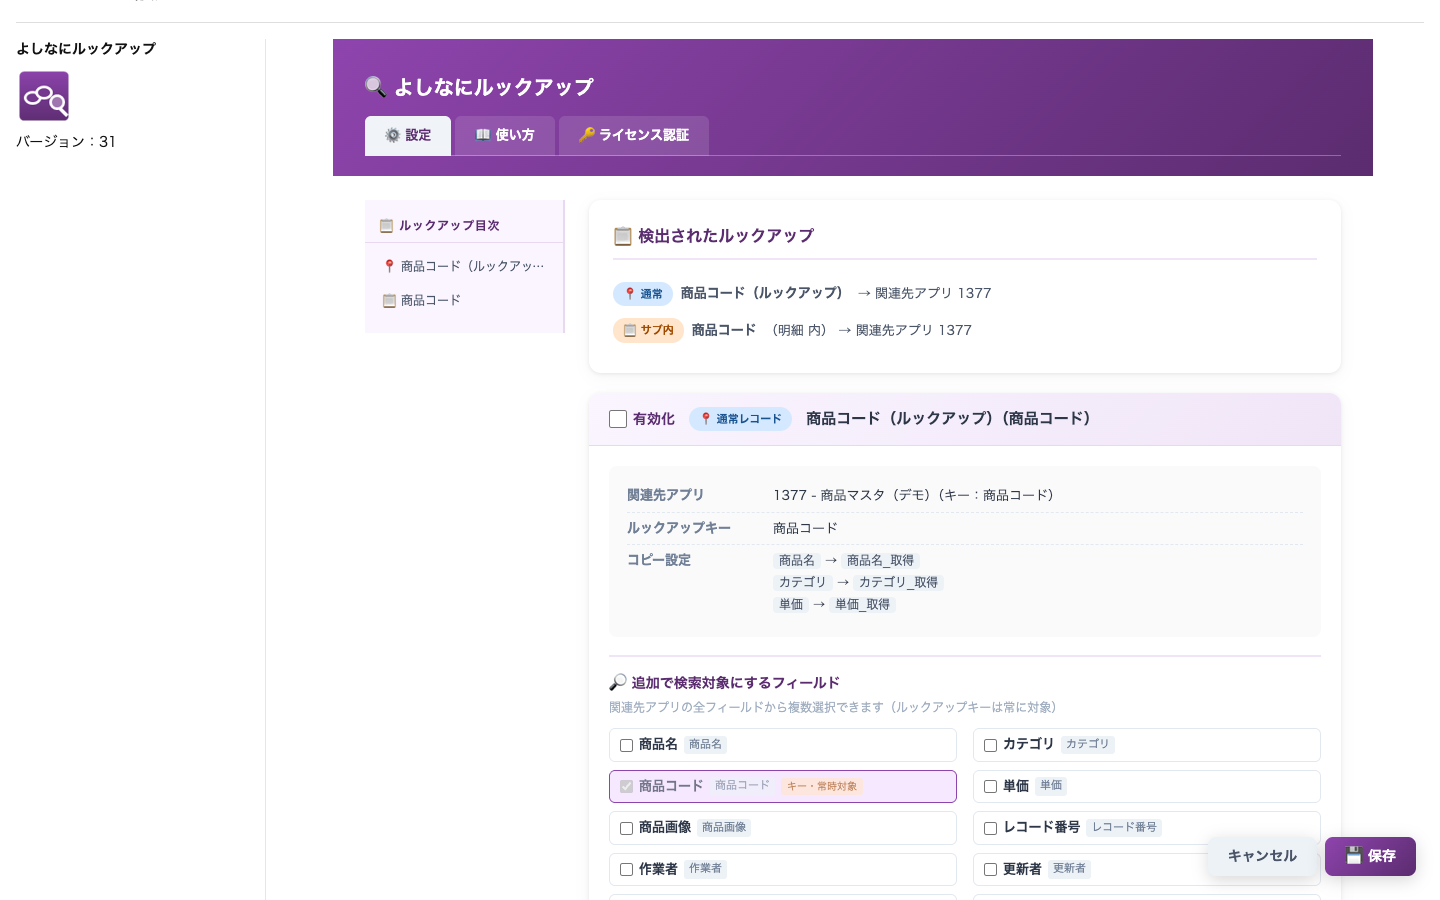Click the pin icon in the sidebar index
The image size is (1440, 900).
(390, 266)
